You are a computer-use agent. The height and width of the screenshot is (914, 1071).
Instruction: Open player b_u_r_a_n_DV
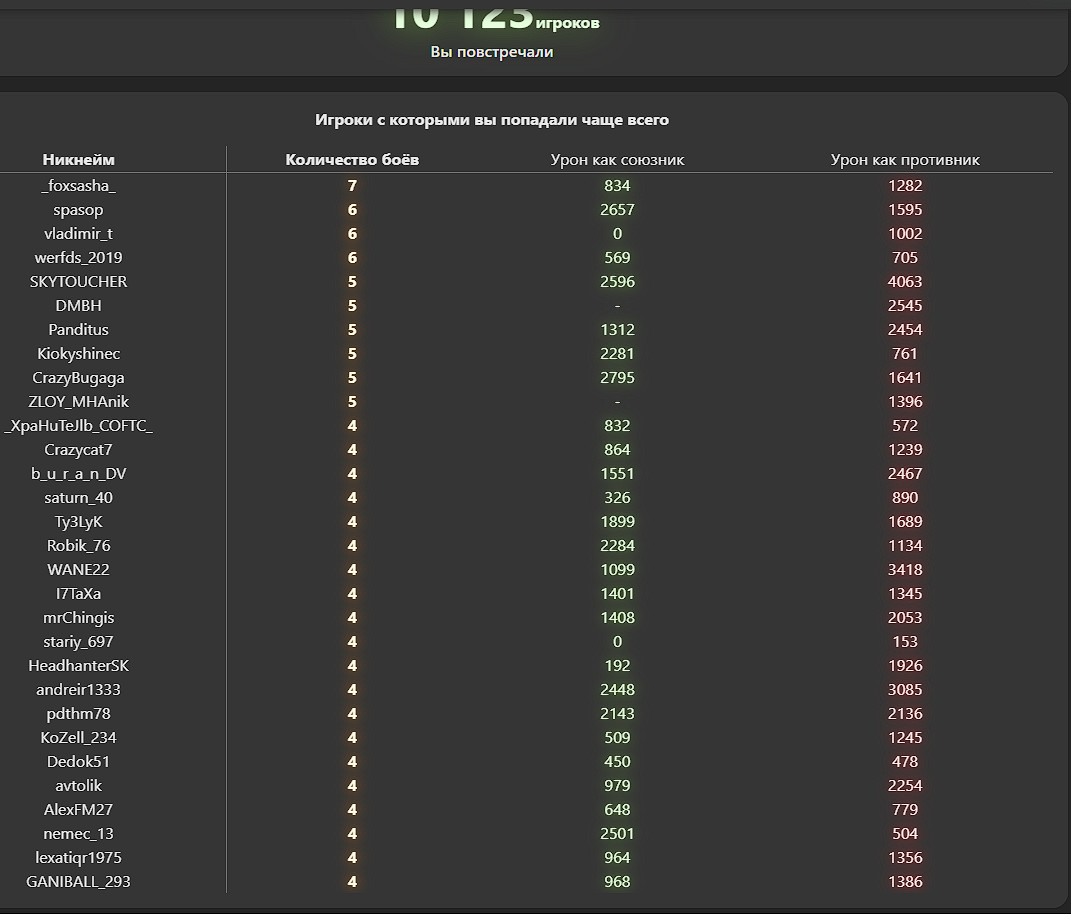coord(78,474)
